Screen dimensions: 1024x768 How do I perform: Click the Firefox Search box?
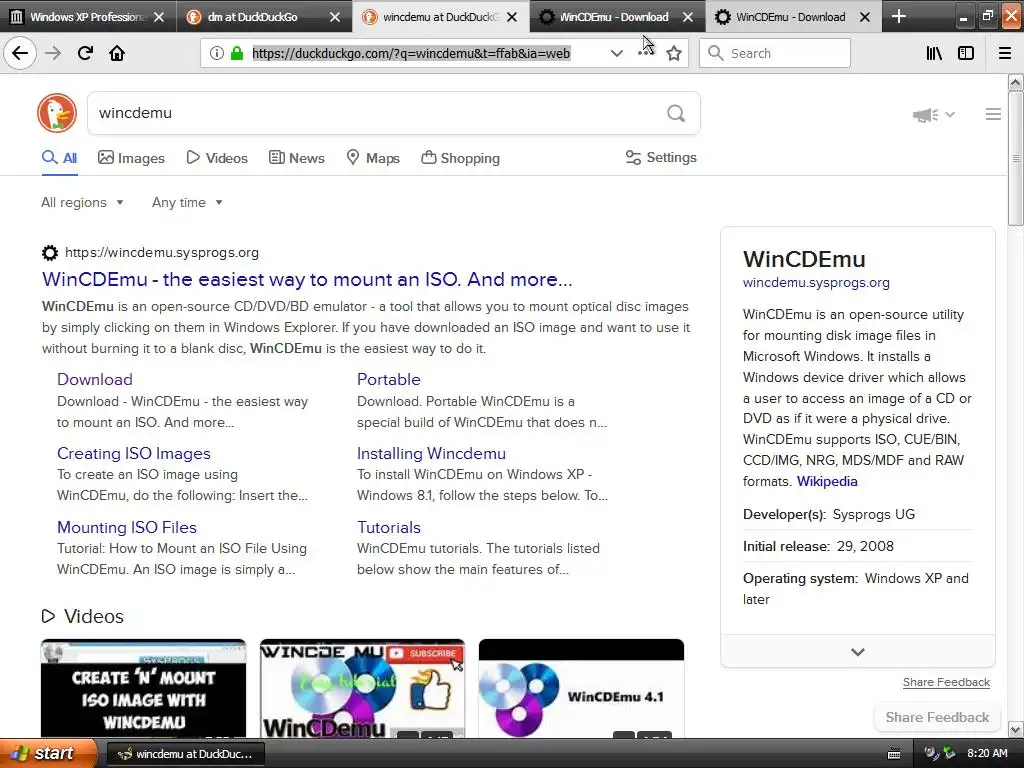click(775, 53)
